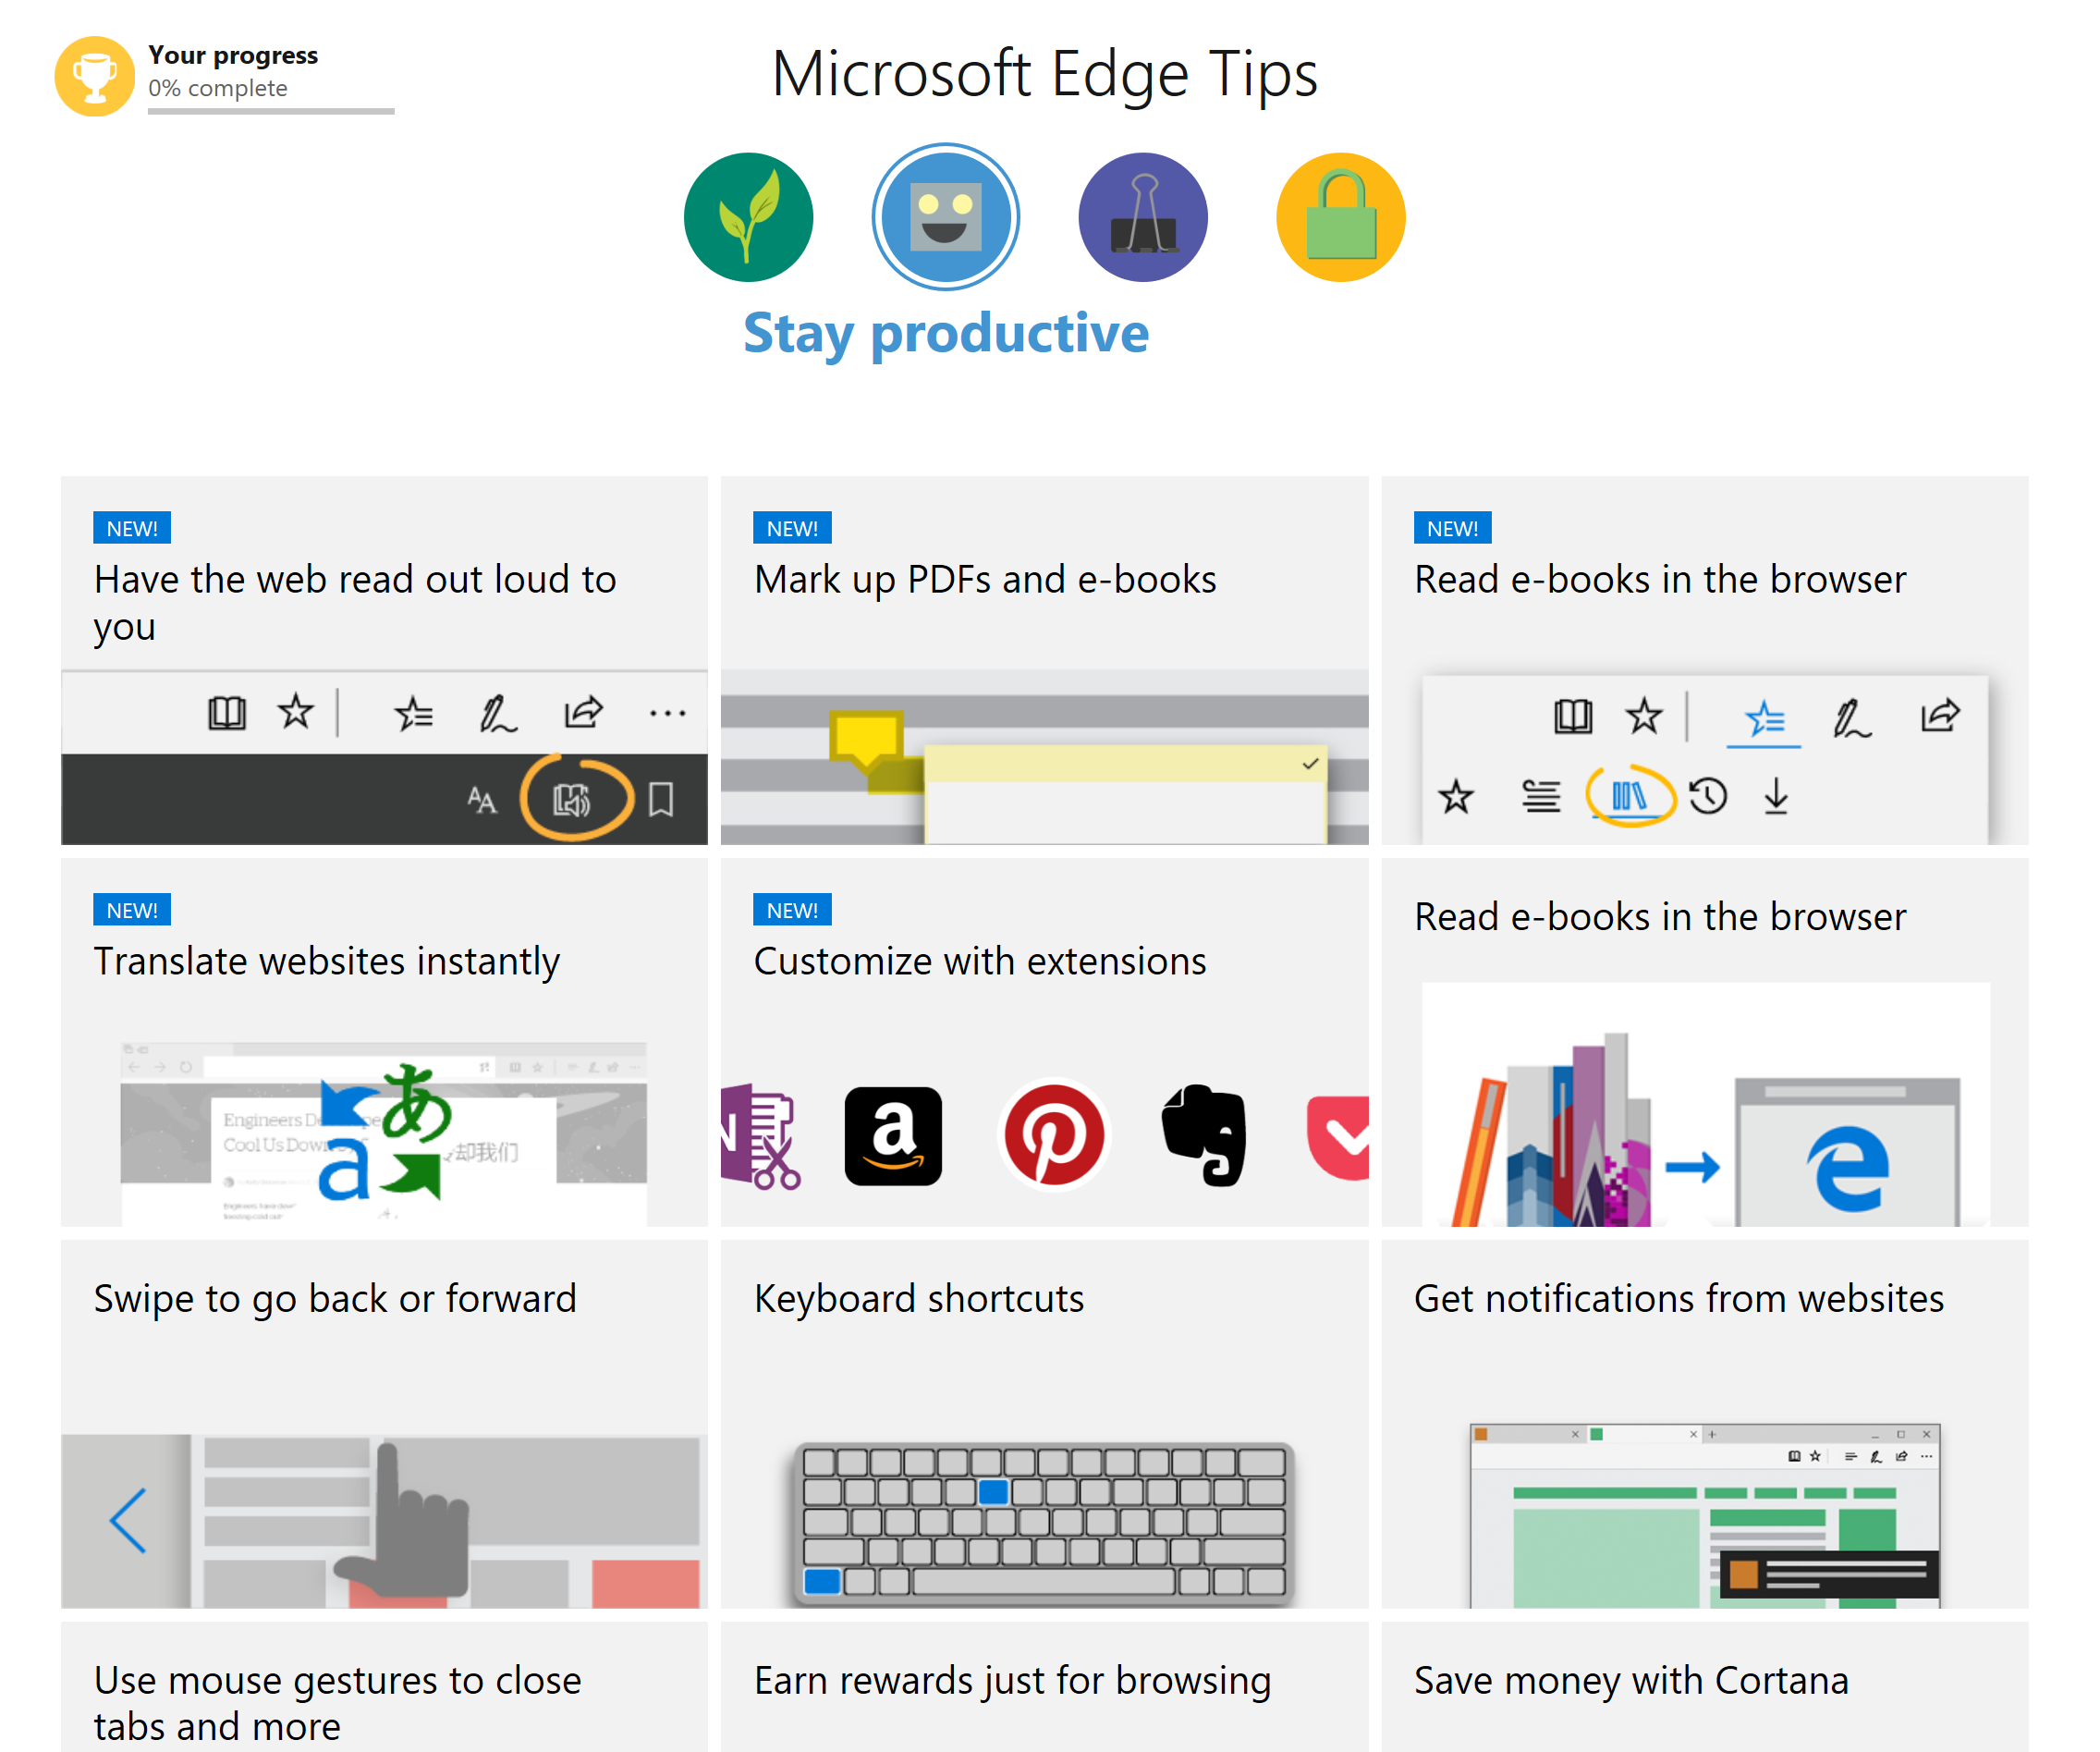Open 'Customize with extensions' tip
This screenshot has width=2100, height=1752.
pos(1044,1042)
